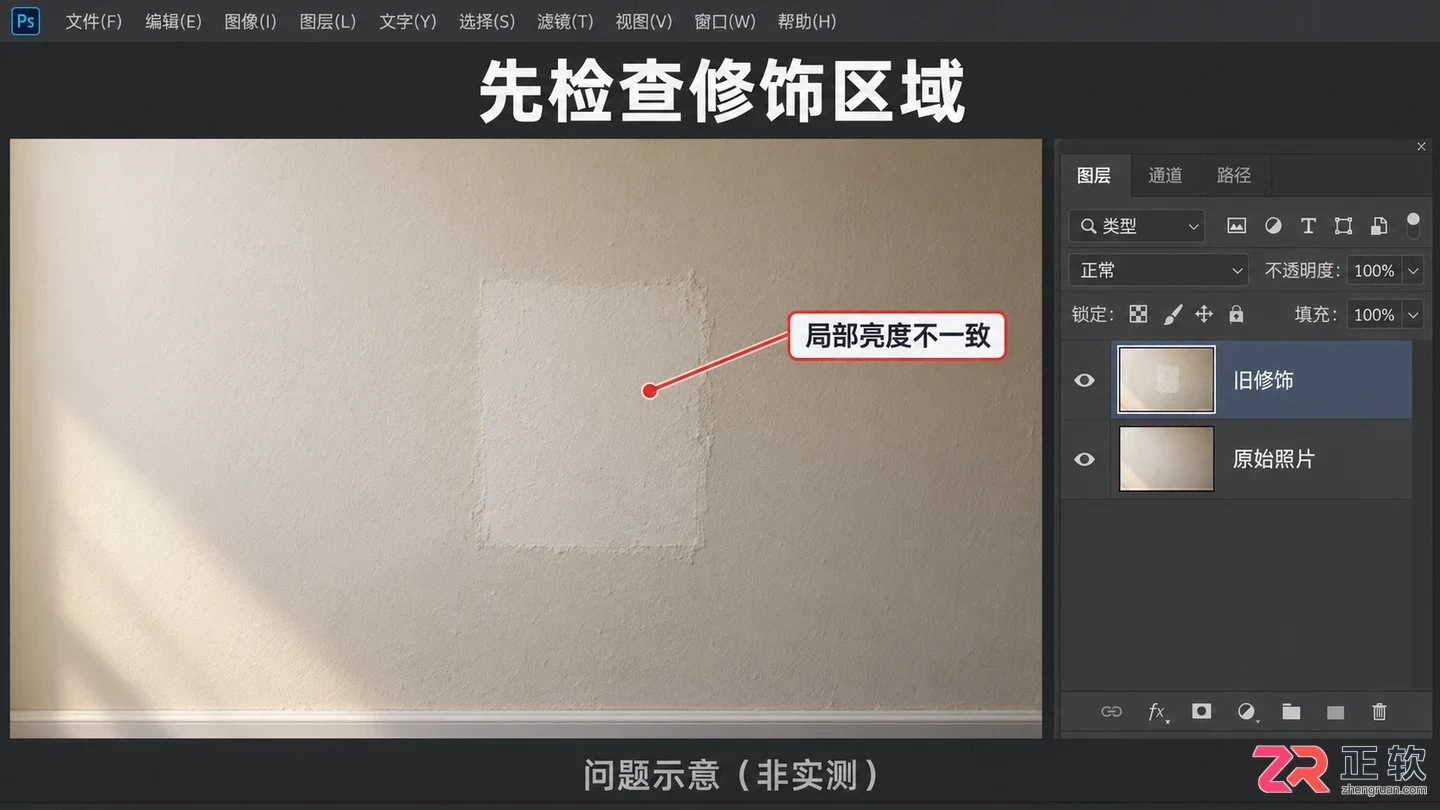Open the 类型 layer filter dropdown
Viewport: 1440px width, 810px height.
(x=1137, y=226)
